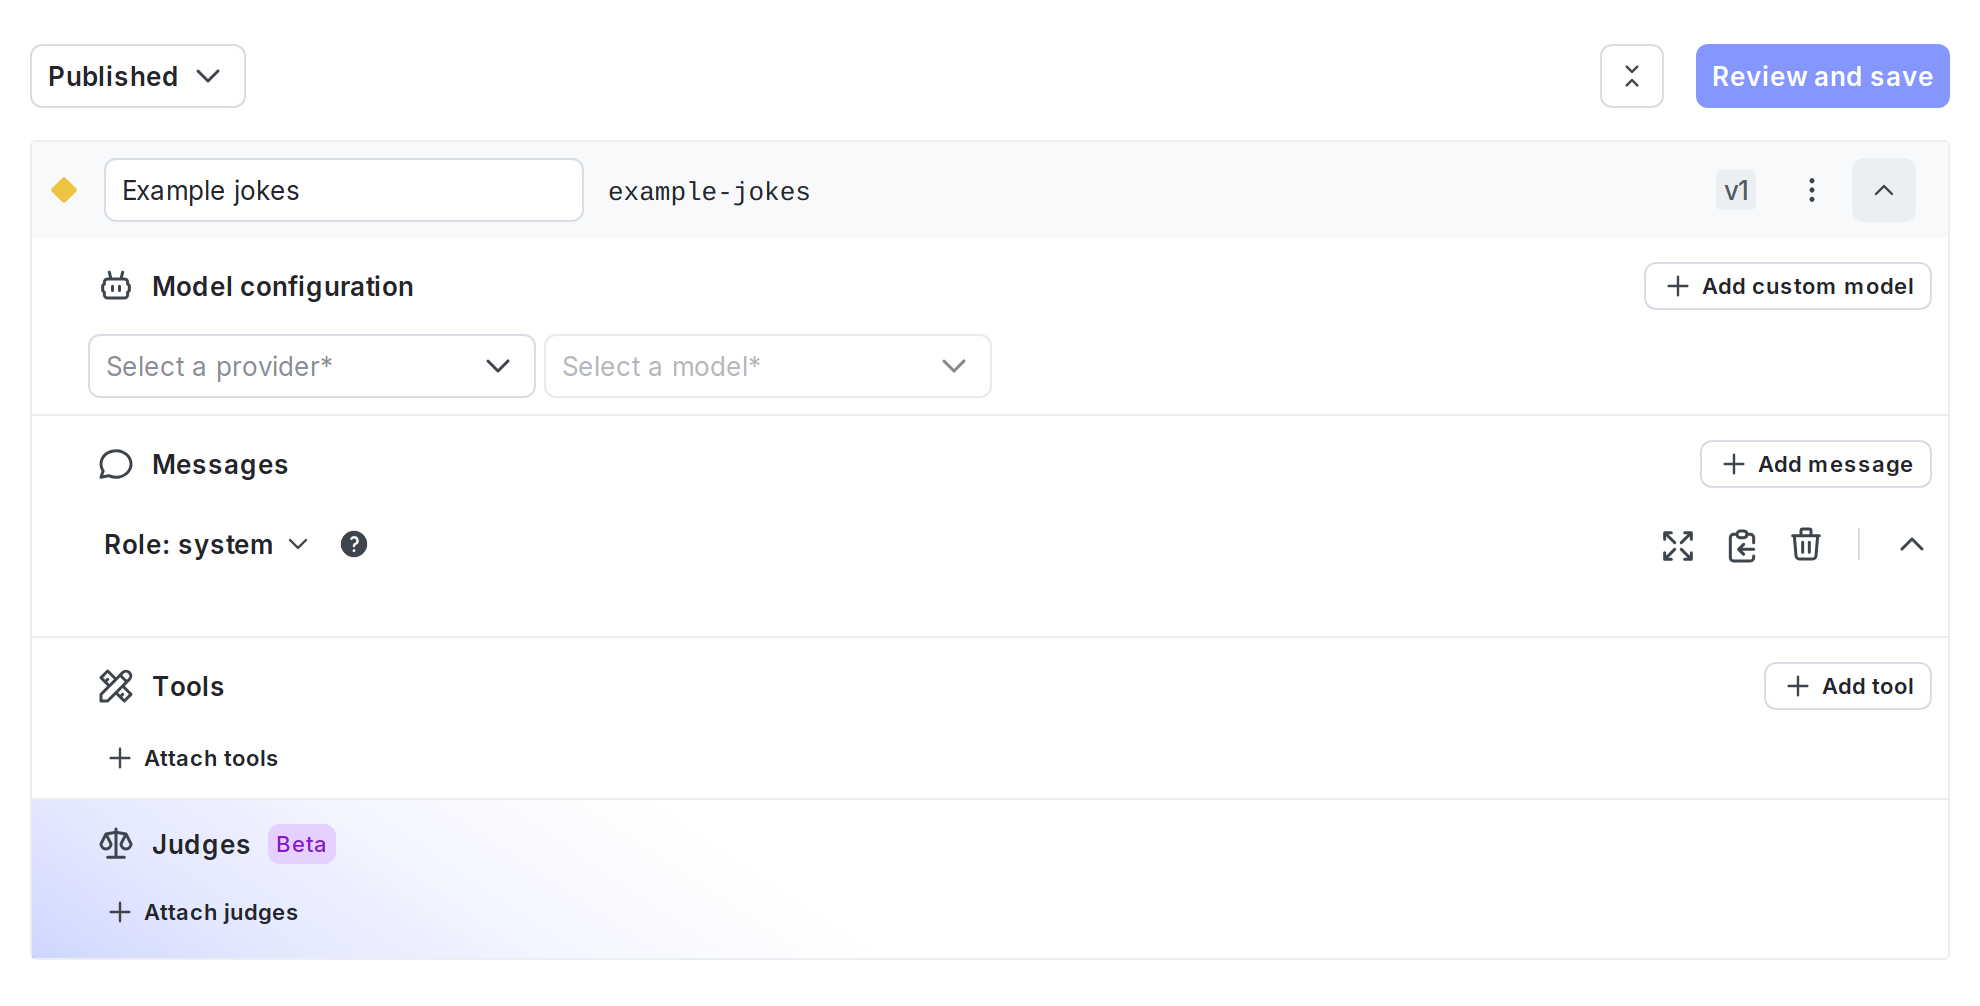The height and width of the screenshot is (1006, 1980).
Task: Open the three-dot more options menu
Action: (1811, 190)
